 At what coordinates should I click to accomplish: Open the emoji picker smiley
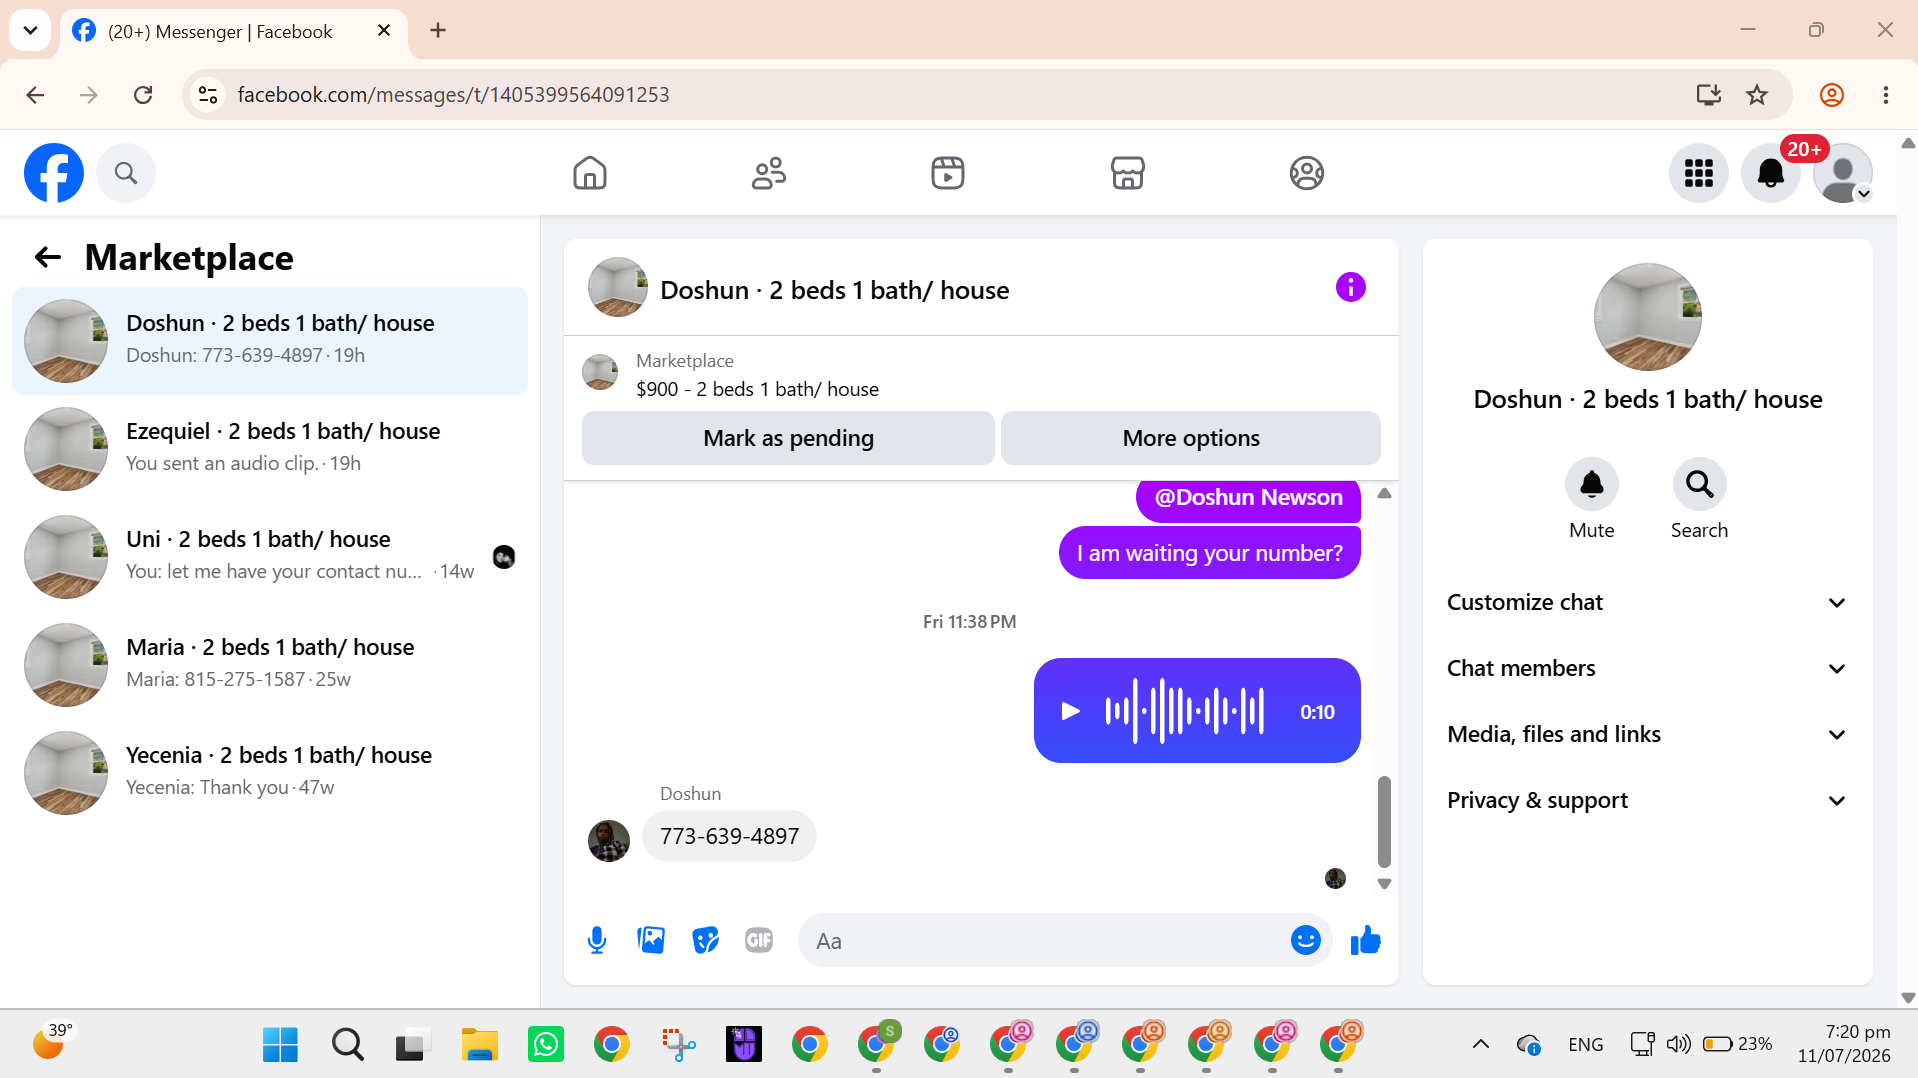1305,940
